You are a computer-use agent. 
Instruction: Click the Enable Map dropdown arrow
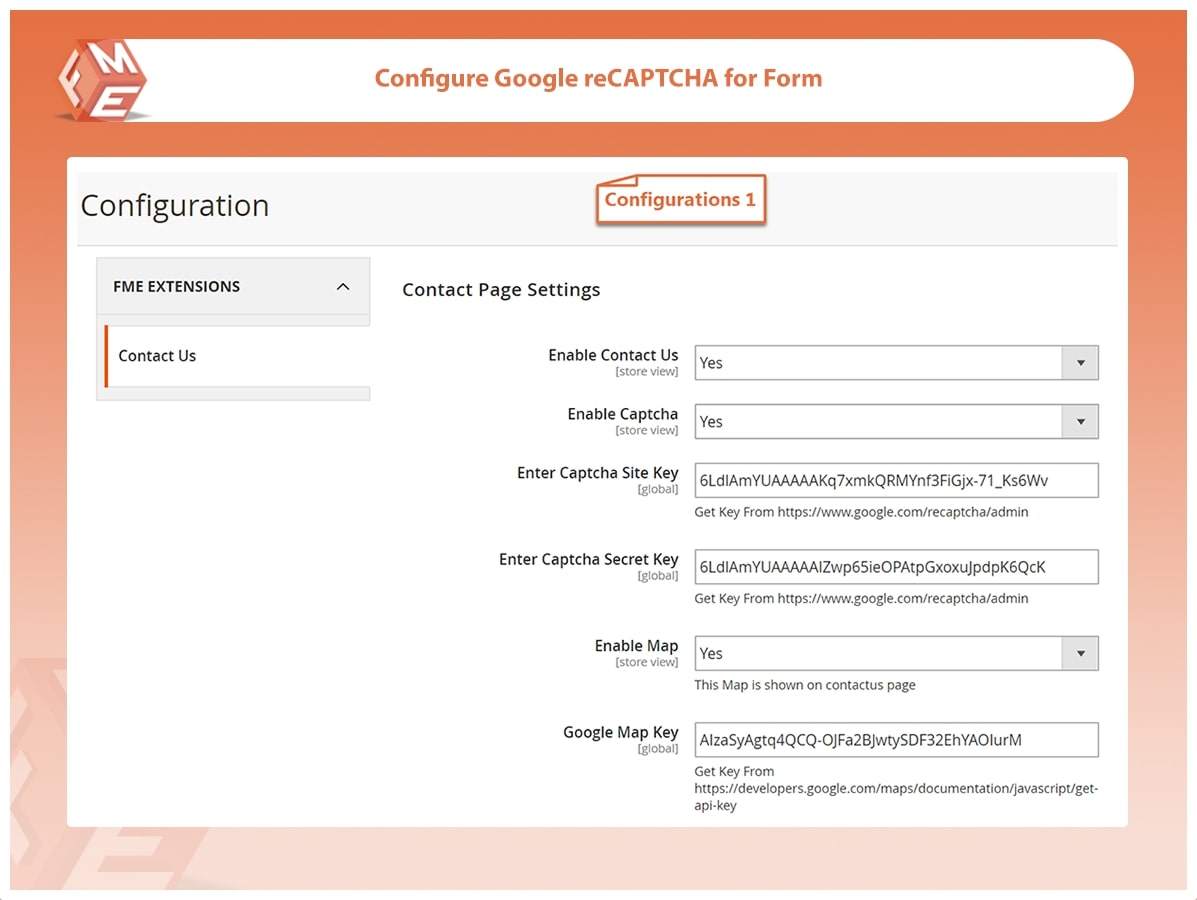[1080, 654]
